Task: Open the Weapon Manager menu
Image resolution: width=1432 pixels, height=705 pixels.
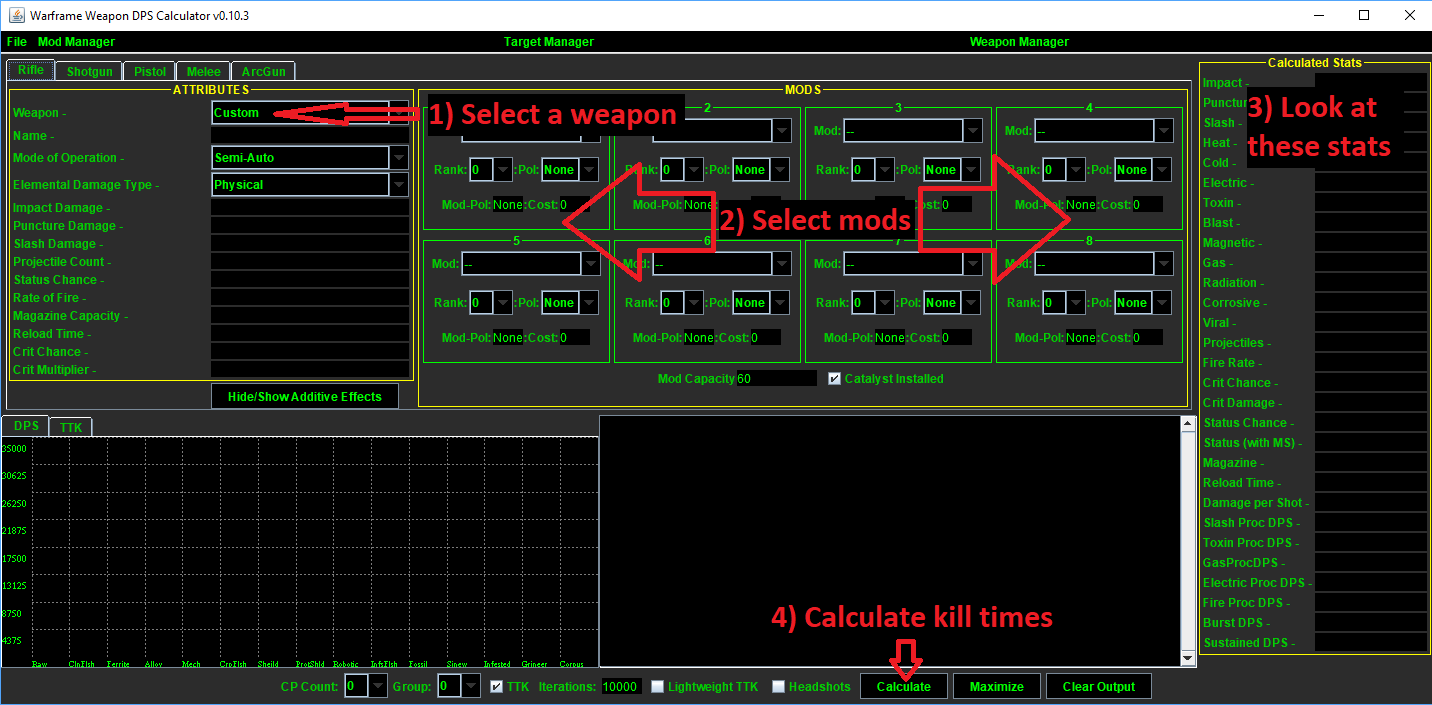Action: (1019, 42)
